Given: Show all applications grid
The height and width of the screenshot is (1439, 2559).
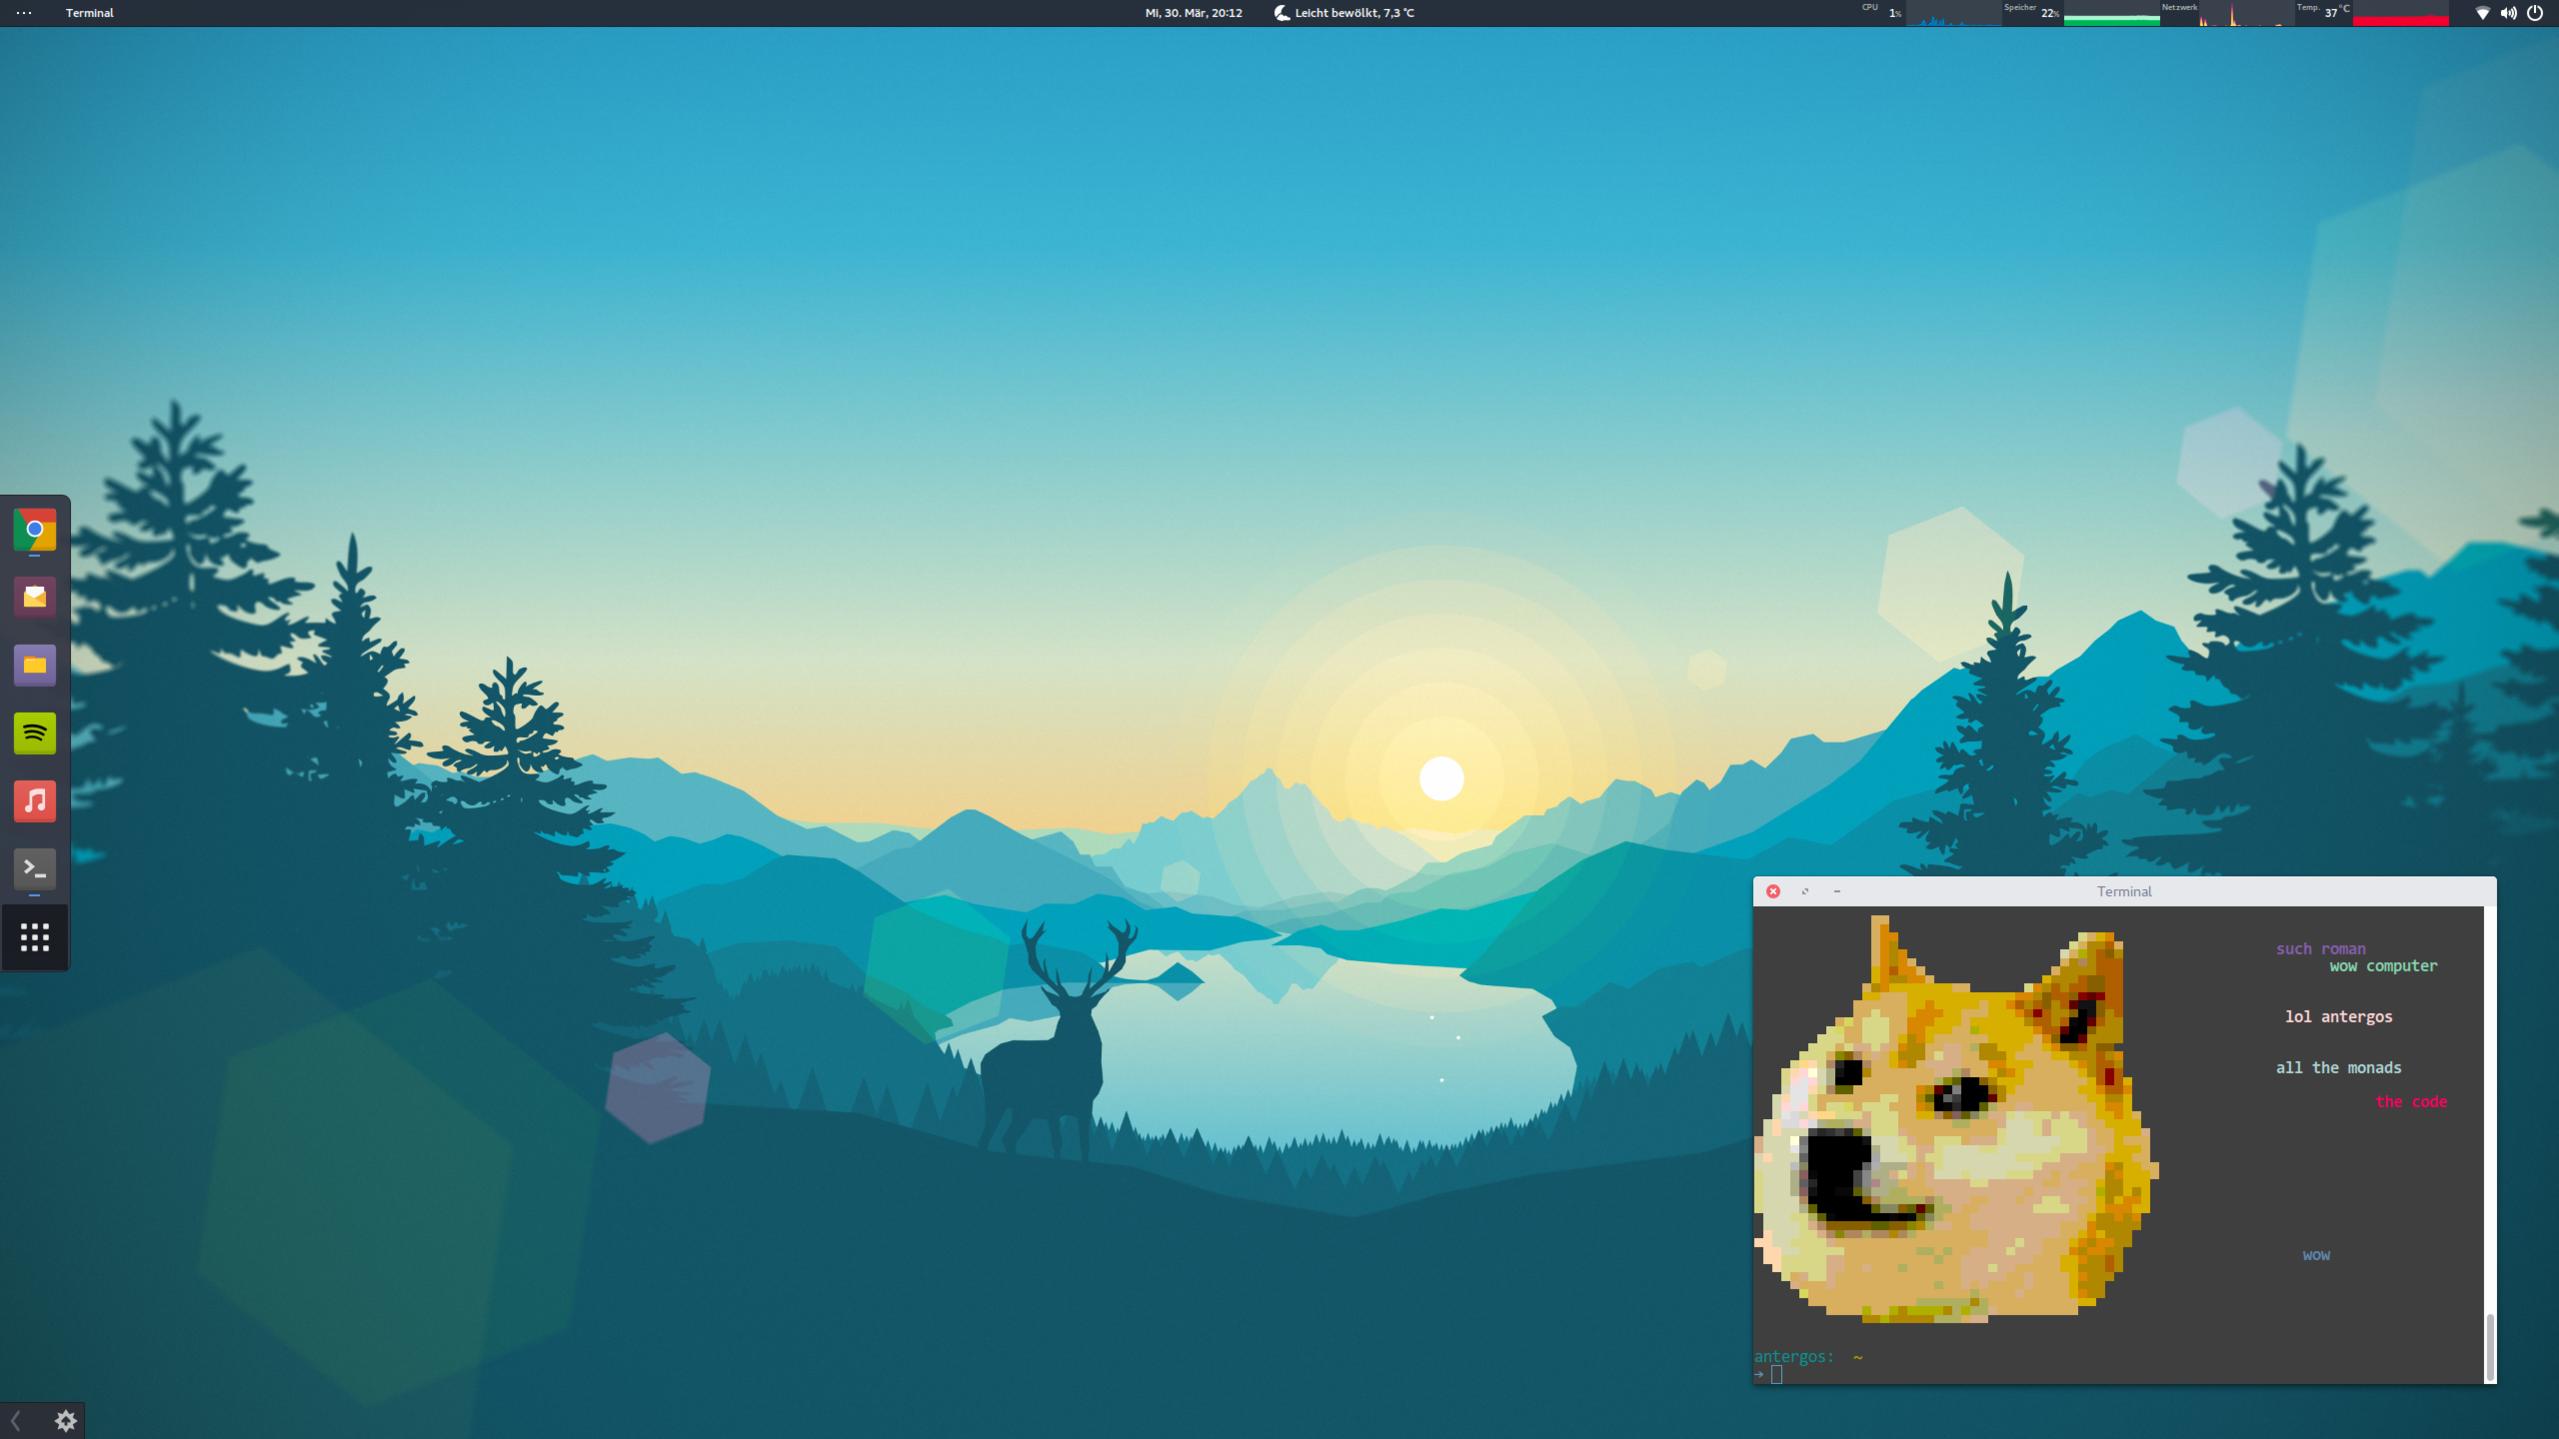Looking at the screenshot, I should [34, 937].
